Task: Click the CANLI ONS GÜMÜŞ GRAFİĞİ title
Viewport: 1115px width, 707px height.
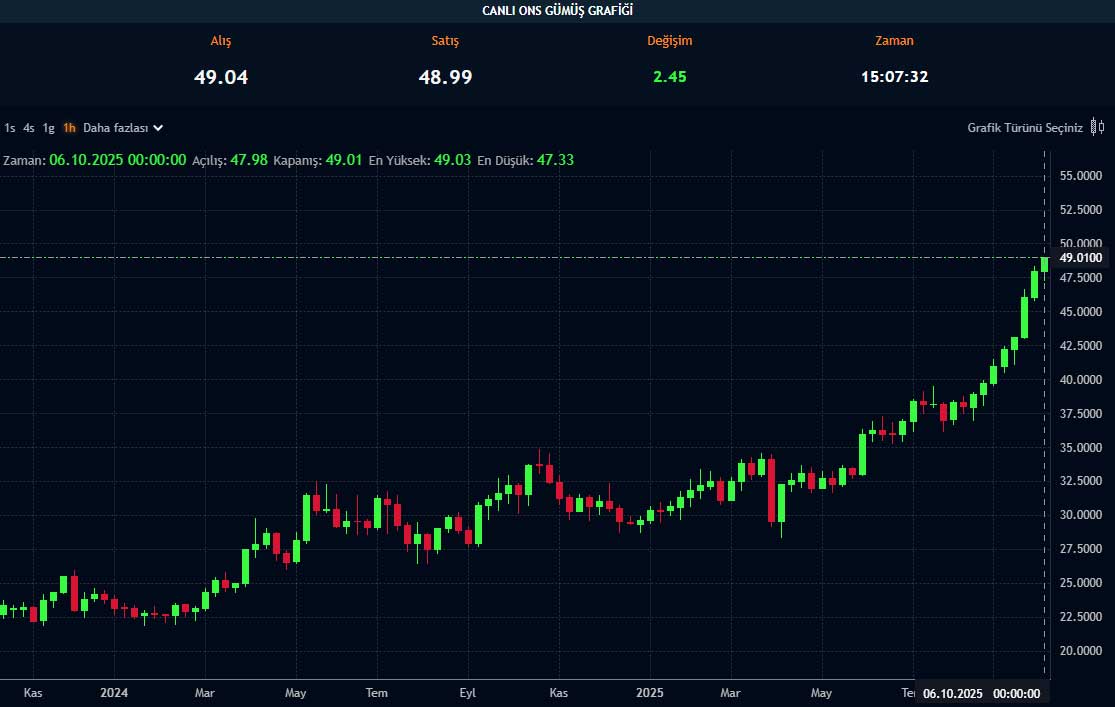Action: [557, 10]
